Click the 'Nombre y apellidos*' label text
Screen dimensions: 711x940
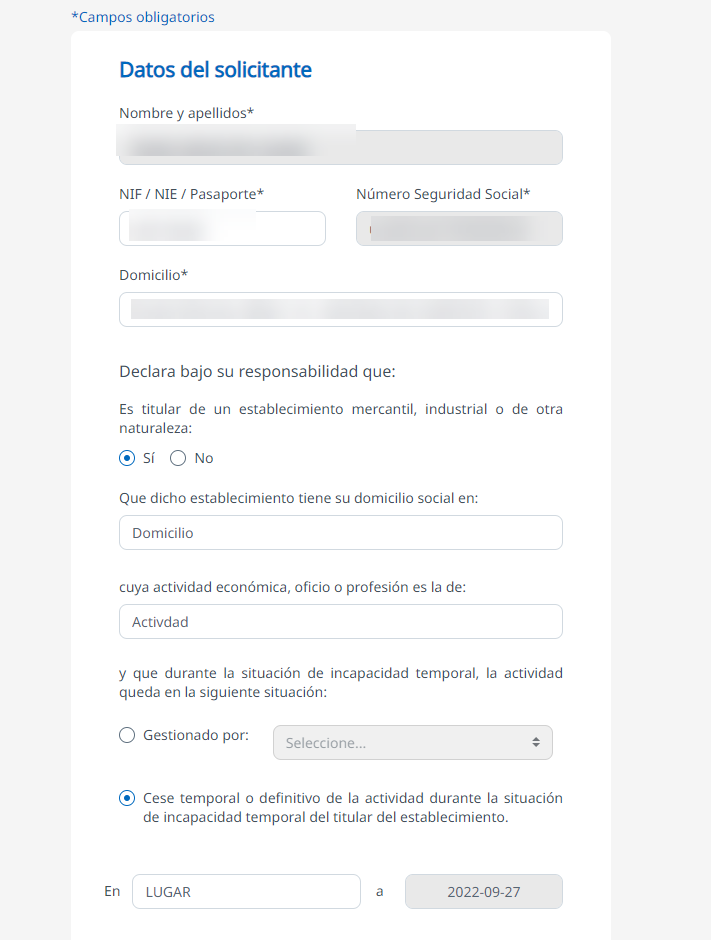pos(186,113)
